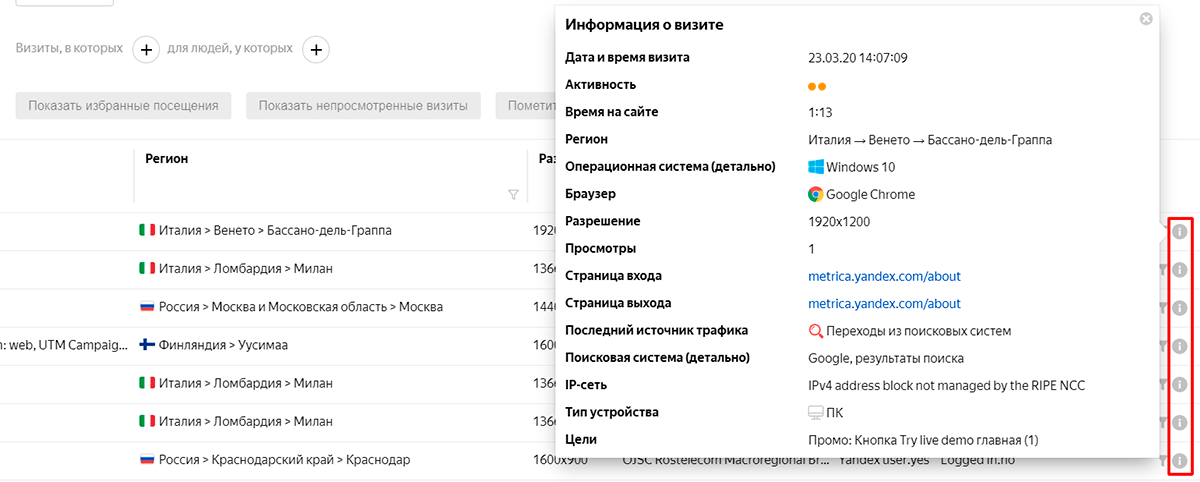This screenshot has width=1200, height=482.
Task: Click the Регион column header
Action: [167, 158]
